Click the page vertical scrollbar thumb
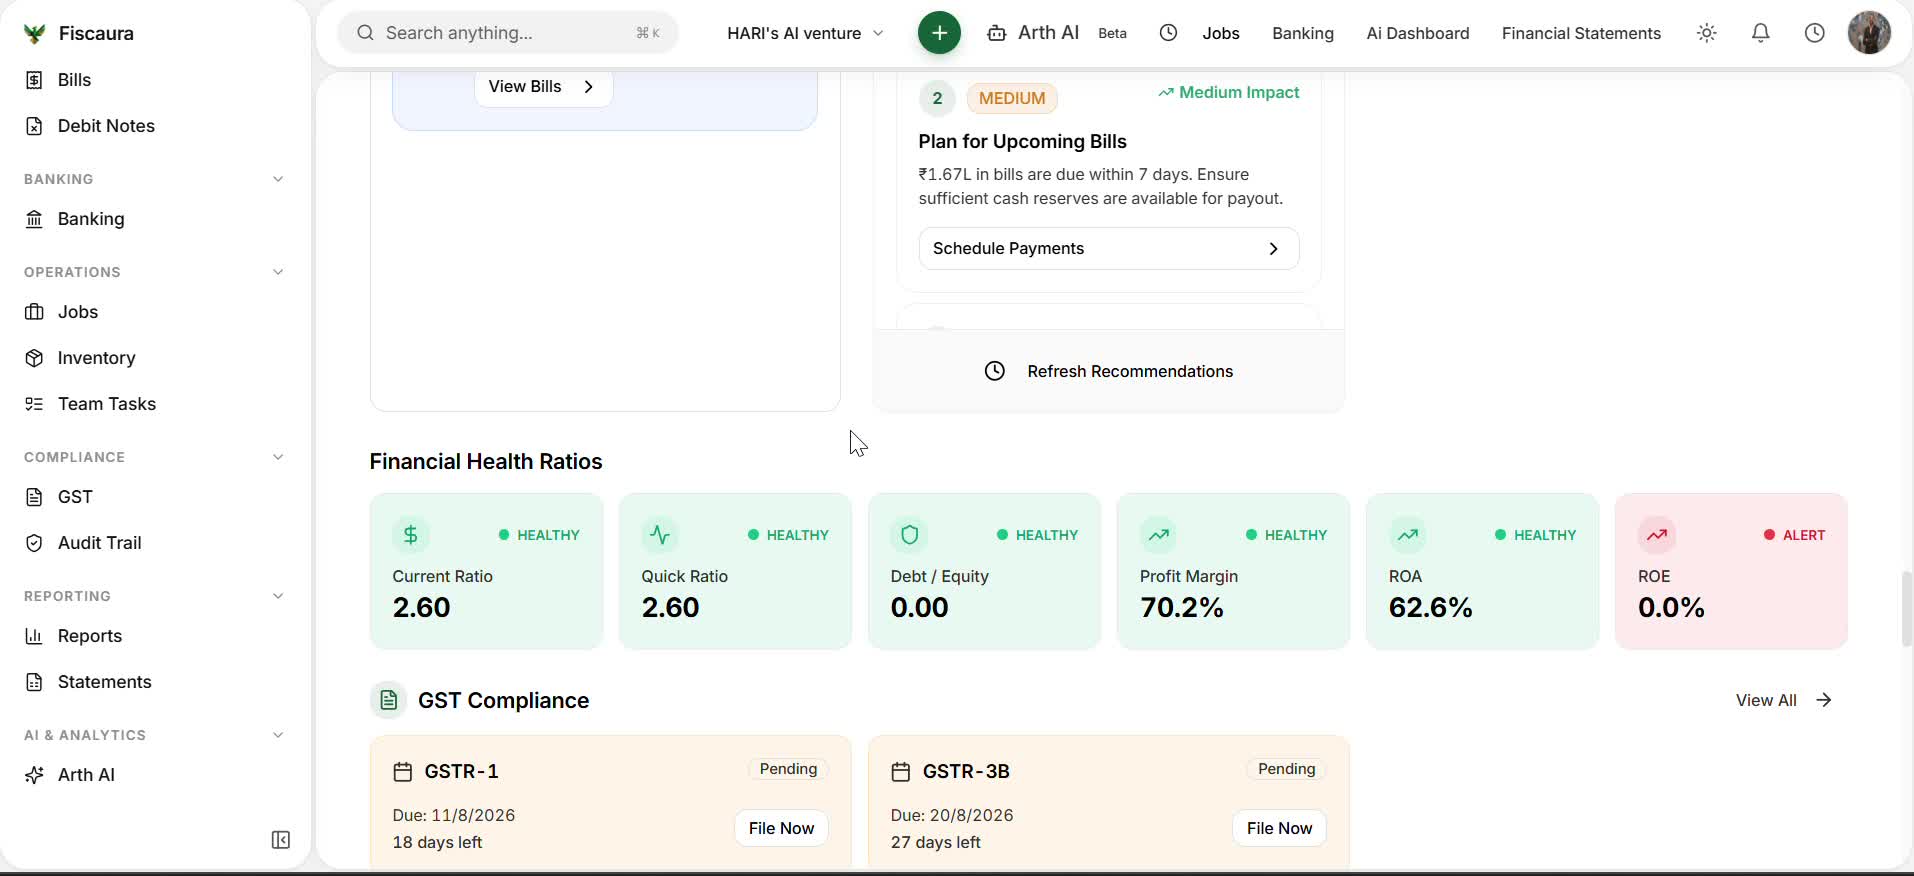Image resolution: width=1914 pixels, height=876 pixels. point(1906,609)
